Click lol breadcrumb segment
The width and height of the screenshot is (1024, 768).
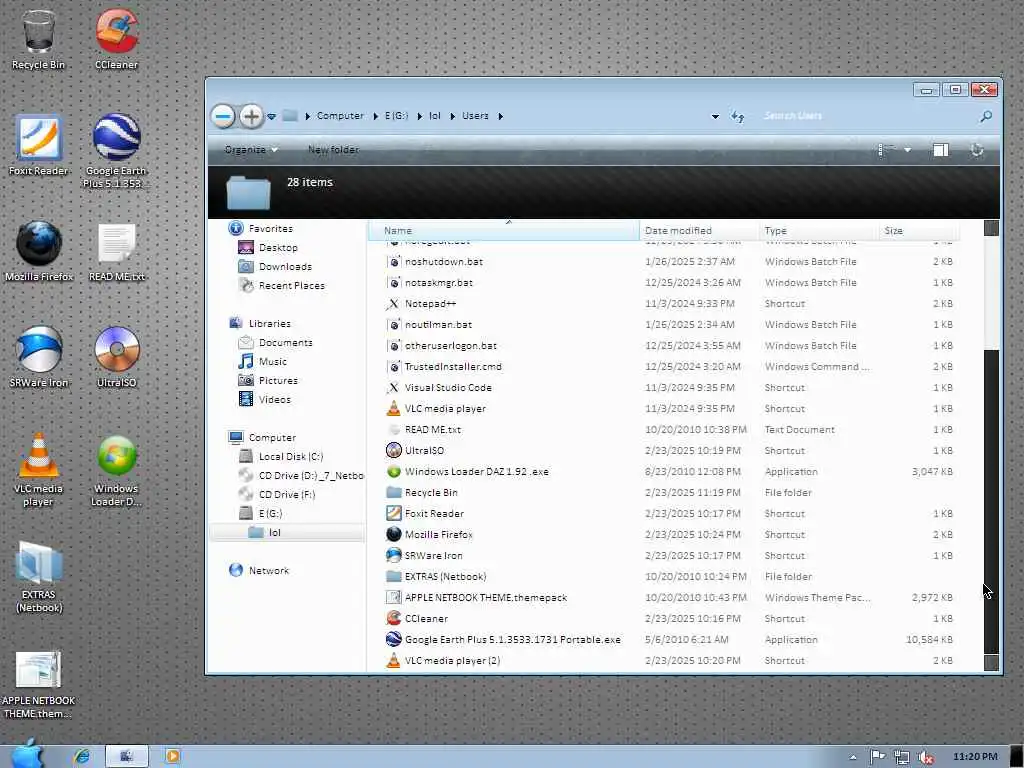coord(435,116)
